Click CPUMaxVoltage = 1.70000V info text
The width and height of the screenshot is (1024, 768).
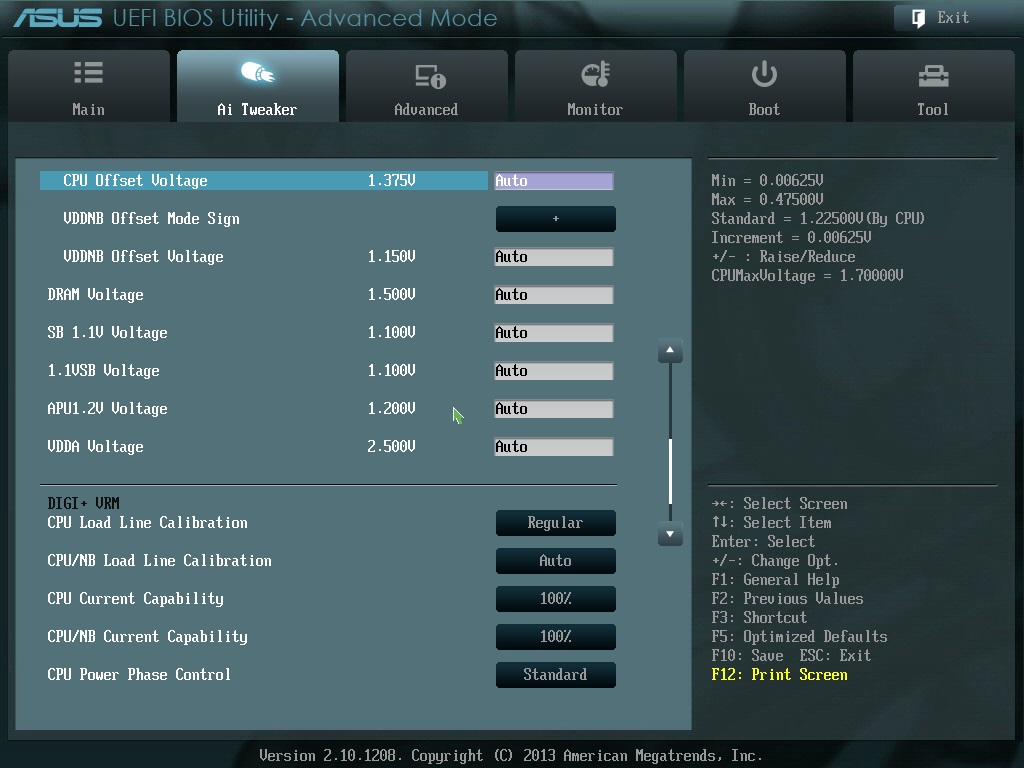tap(807, 276)
